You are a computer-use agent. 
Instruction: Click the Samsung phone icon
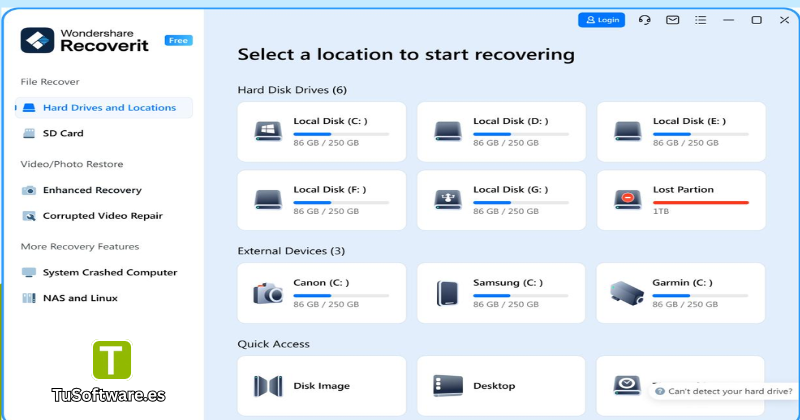448,293
